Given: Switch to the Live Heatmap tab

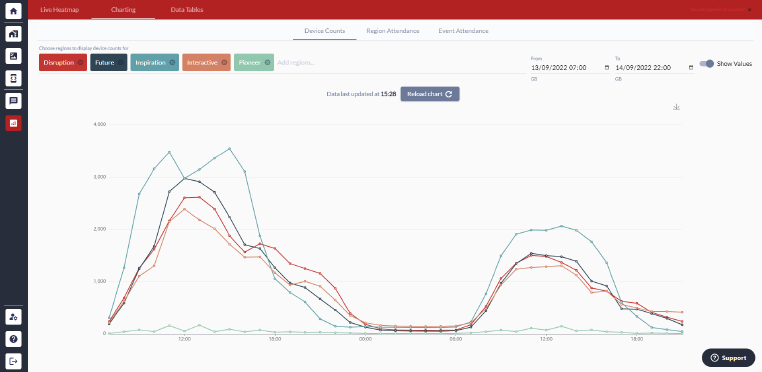Looking at the screenshot, I should coord(59,10).
